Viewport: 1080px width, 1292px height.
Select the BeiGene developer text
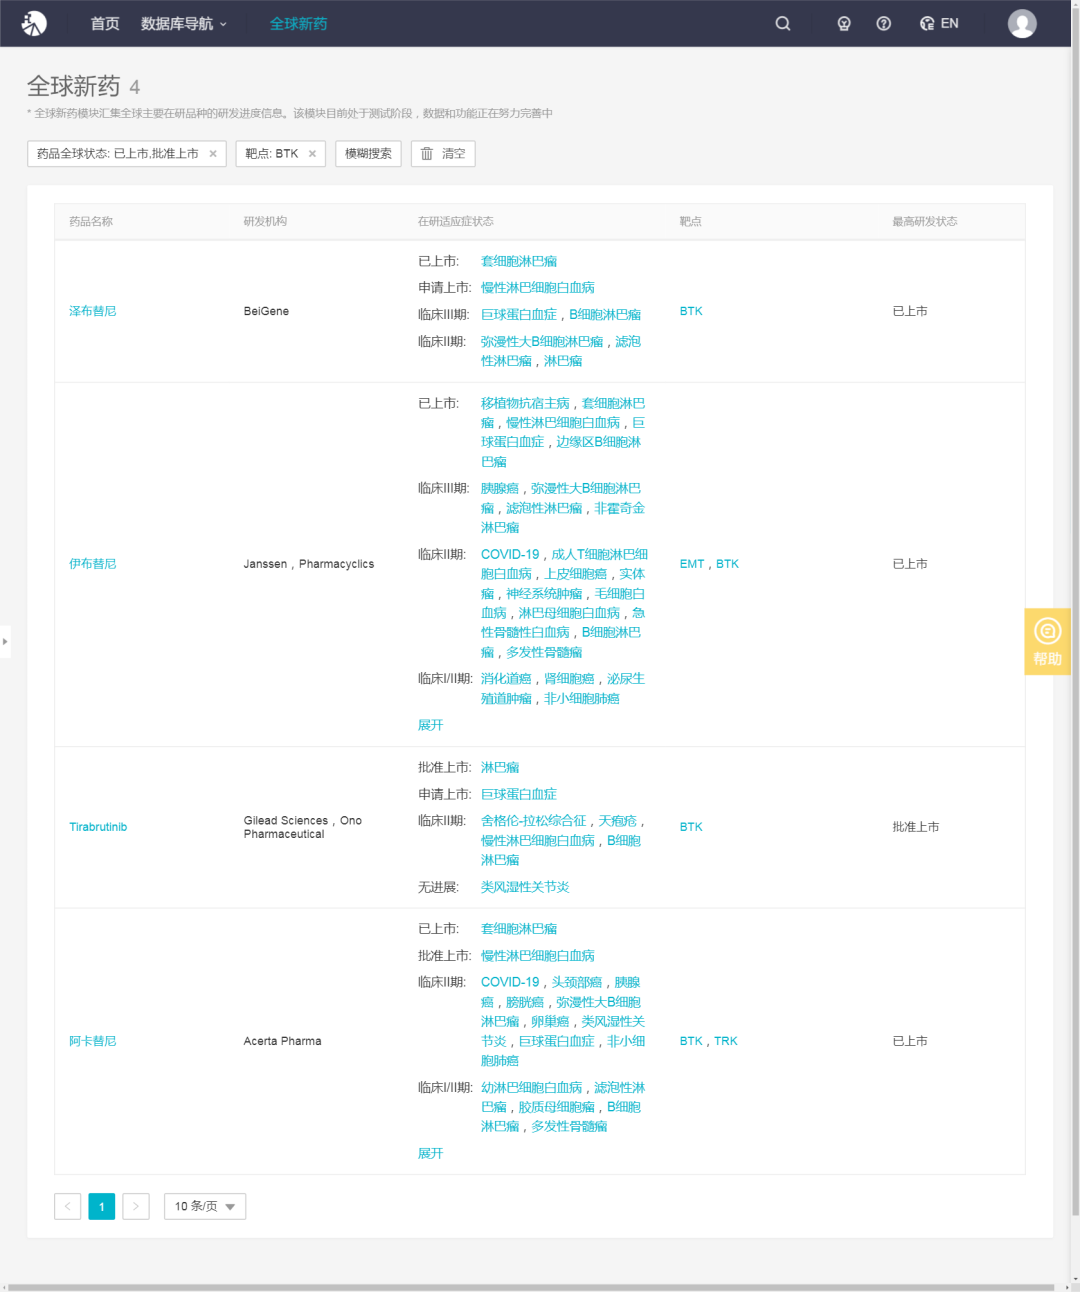coord(266,311)
